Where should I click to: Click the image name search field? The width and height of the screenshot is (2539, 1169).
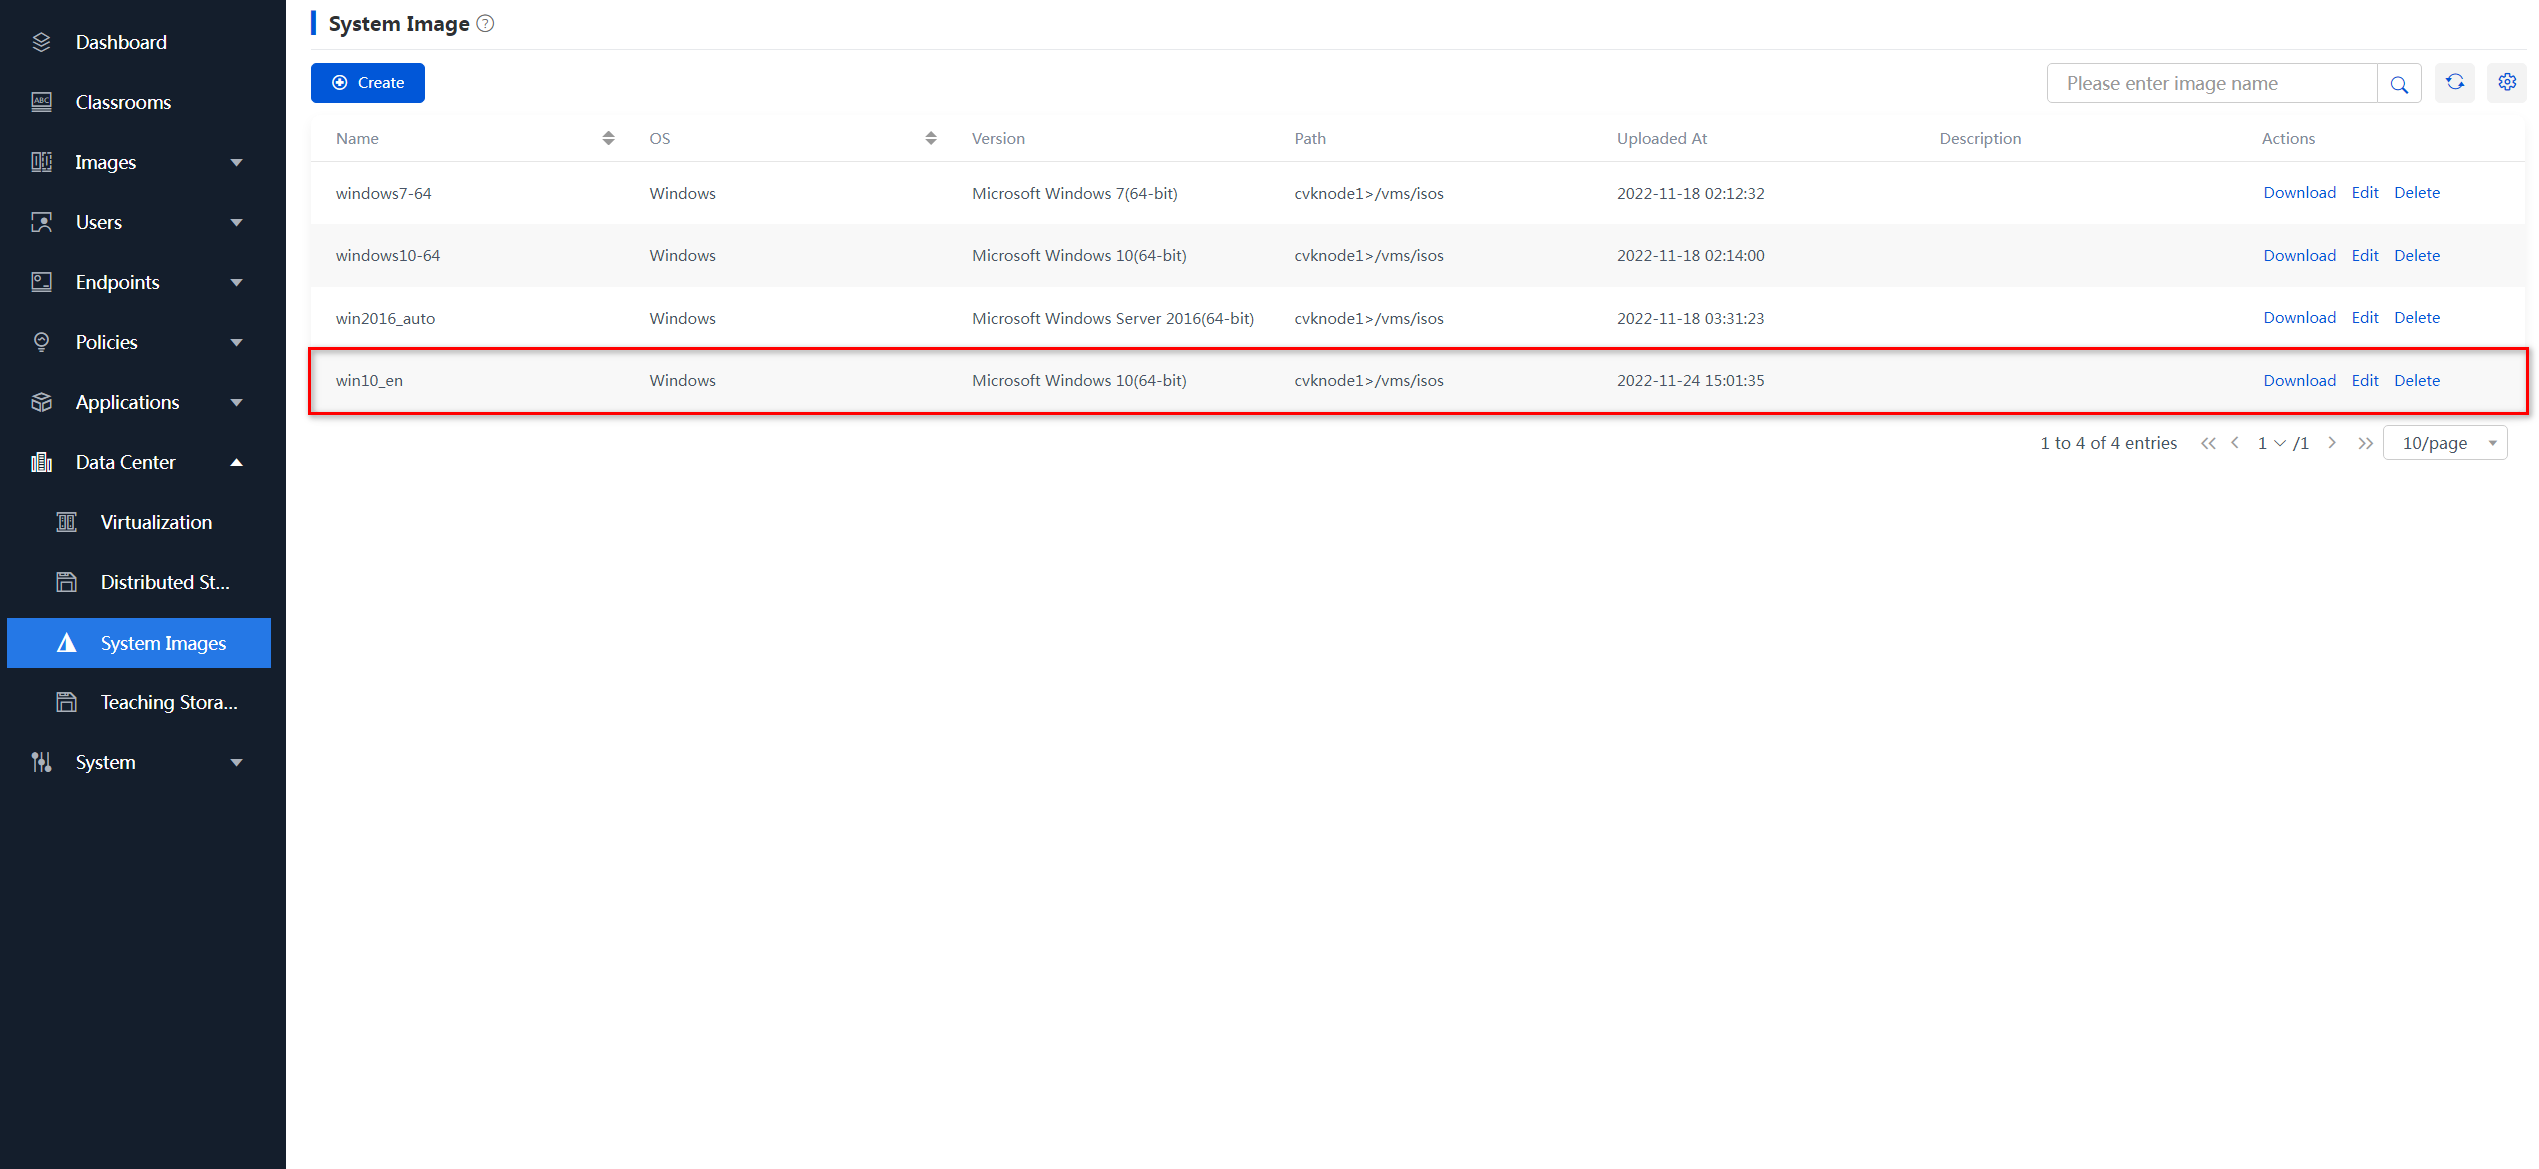click(x=2212, y=84)
